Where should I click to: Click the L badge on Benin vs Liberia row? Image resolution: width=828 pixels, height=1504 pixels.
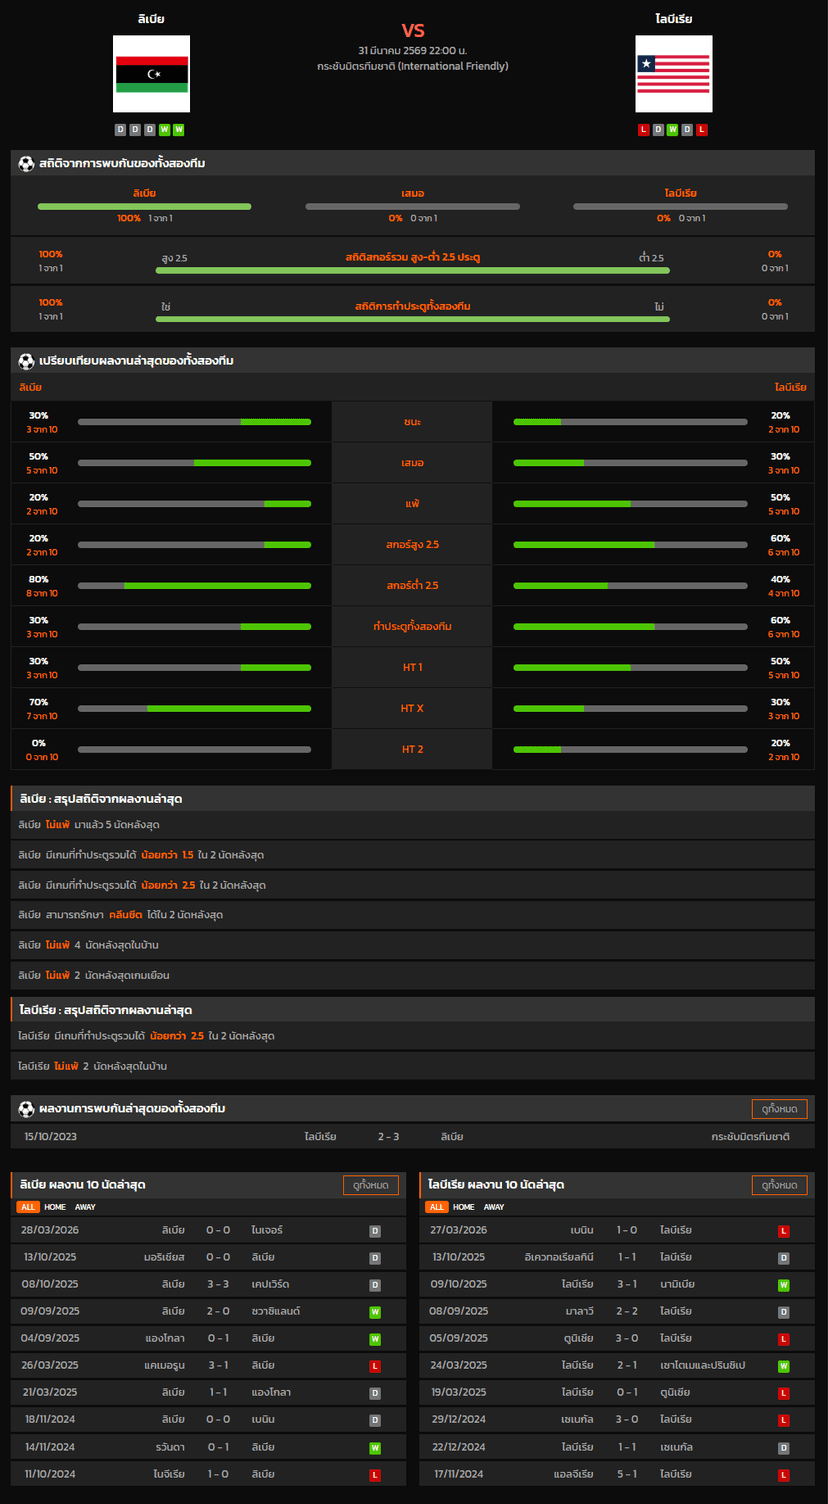pyautogui.click(x=784, y=1231)
